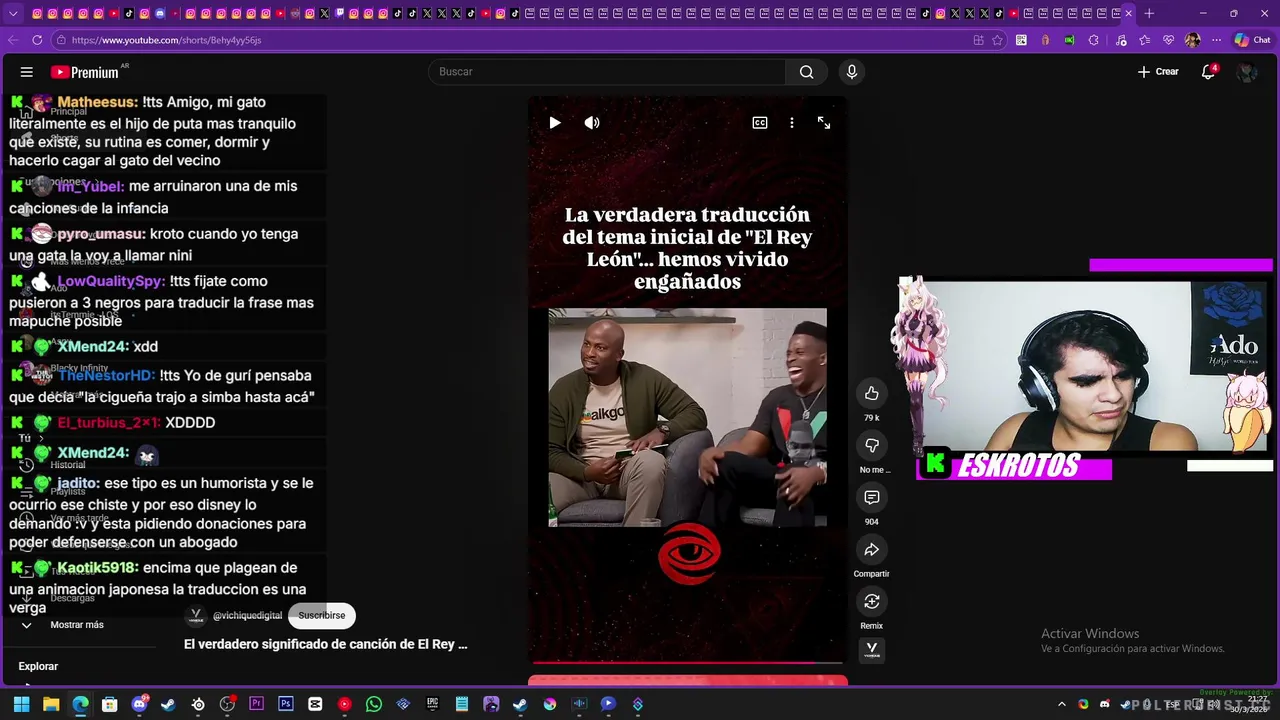The image size is (1280, 720).
Task: Open the Crear create menu
Action: 1158,72
